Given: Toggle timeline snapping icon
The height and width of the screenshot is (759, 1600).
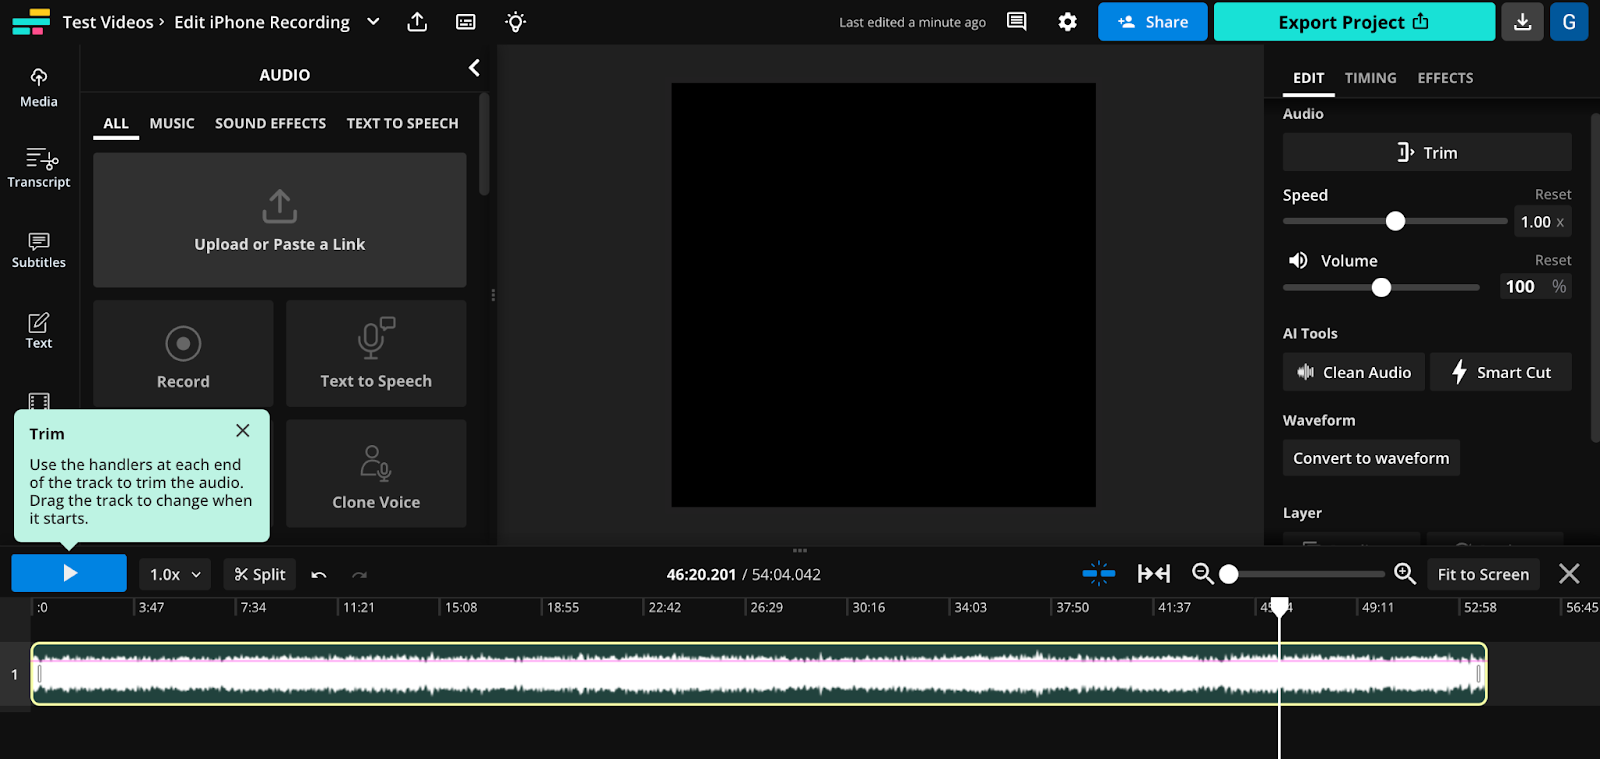Looking at the screenshot, I should point(1098,574).
